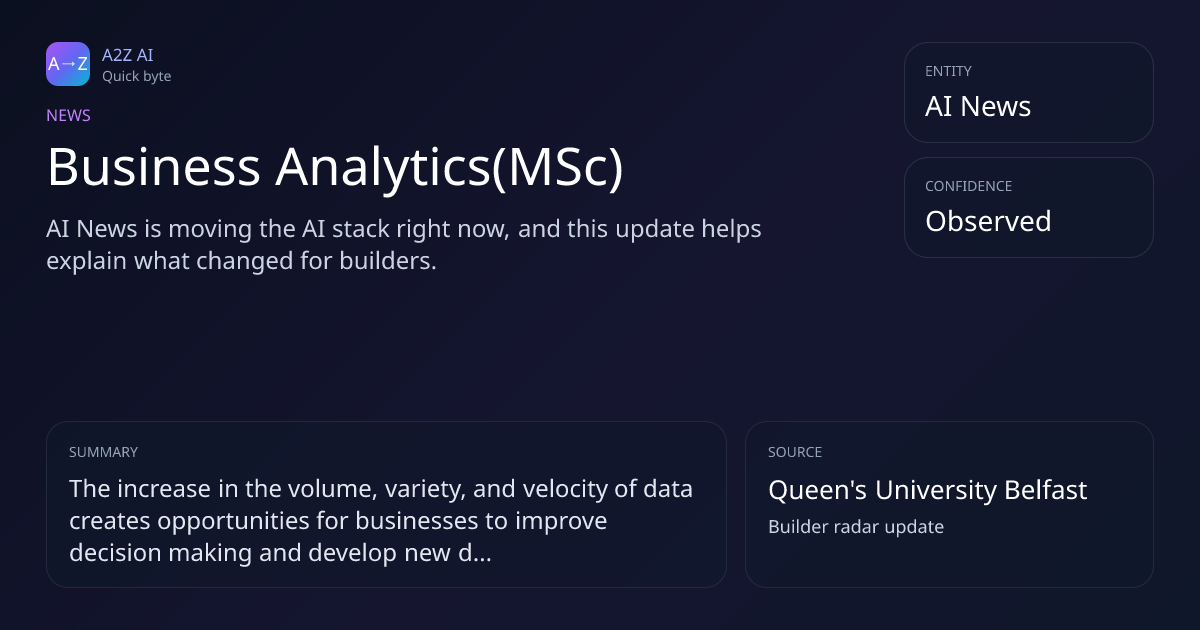Viewport: 1200px width, 630px height.
Task: Select the SUMMARY section label
Action: (103, 452)
